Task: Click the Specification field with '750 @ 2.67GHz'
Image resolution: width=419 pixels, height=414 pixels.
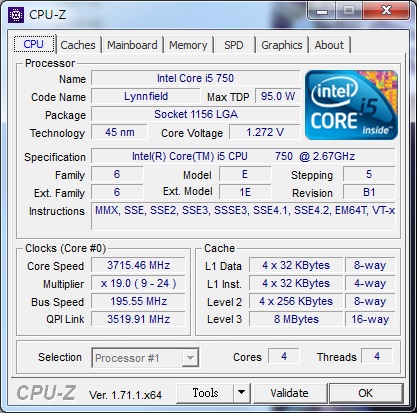Action: (243, 156)
